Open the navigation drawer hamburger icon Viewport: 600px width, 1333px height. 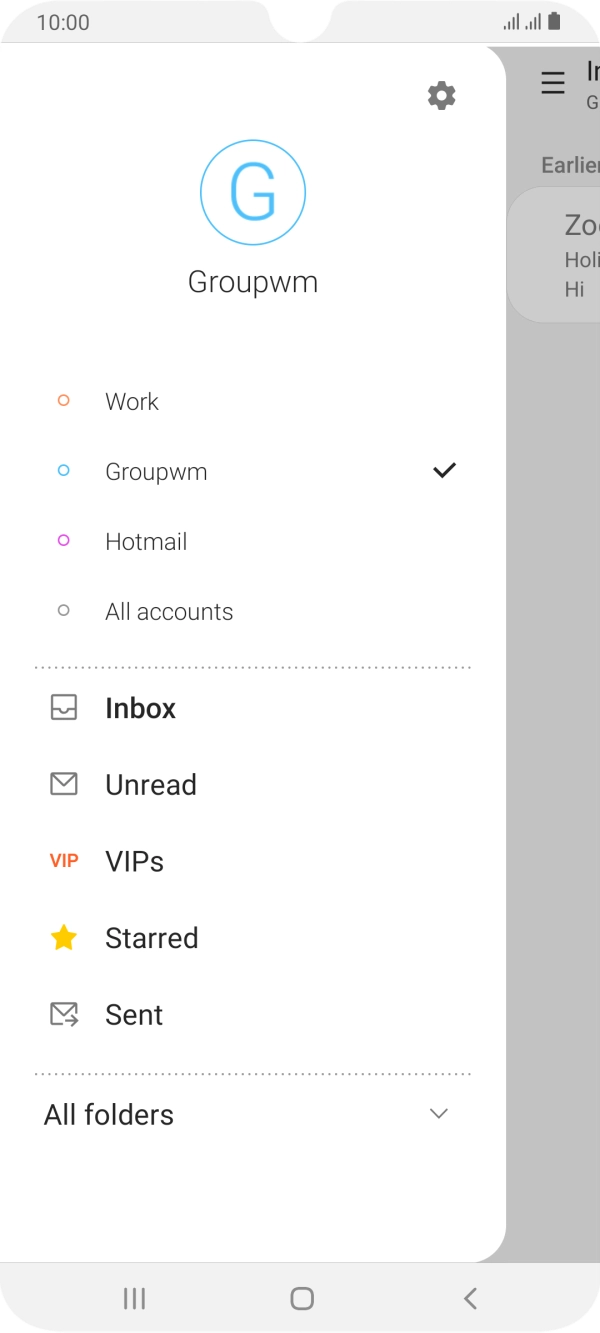coord(552,83)
